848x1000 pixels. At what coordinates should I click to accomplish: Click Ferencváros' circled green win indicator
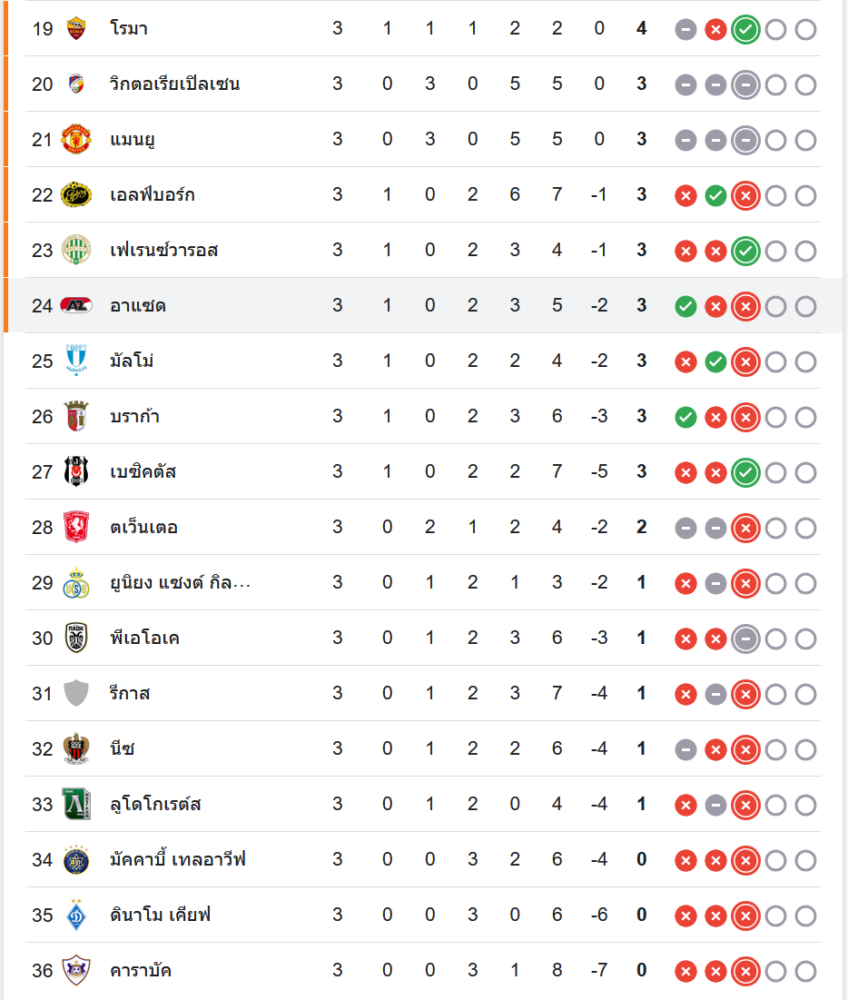745,251
